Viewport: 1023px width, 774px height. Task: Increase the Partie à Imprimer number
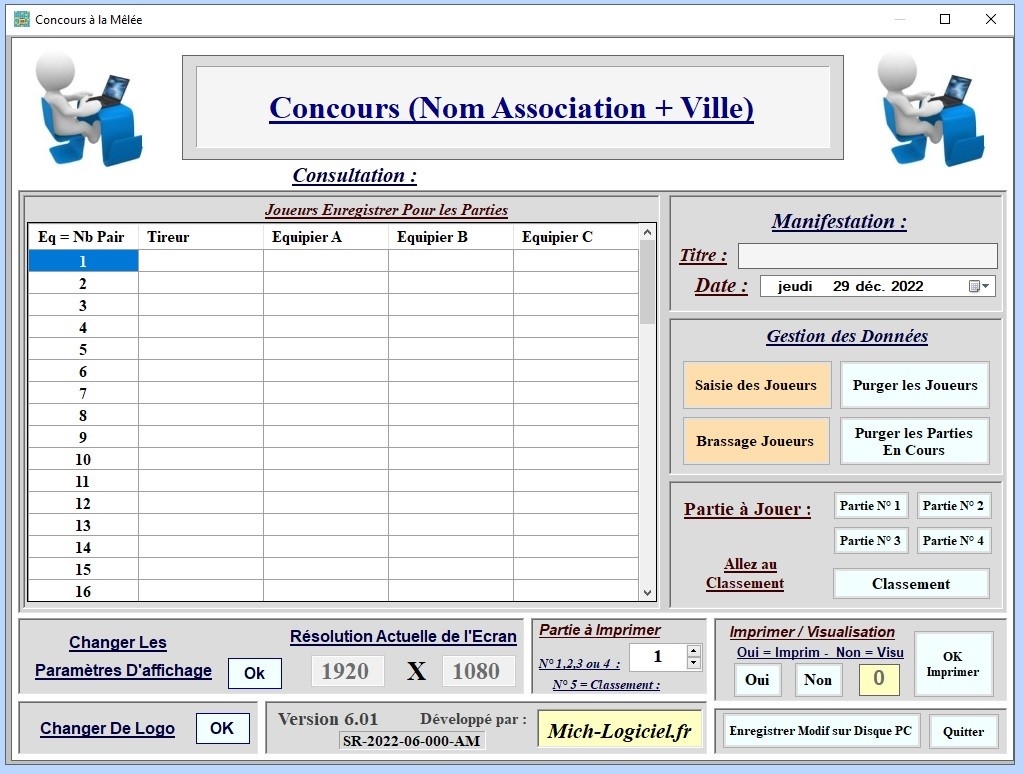(694, 650)
